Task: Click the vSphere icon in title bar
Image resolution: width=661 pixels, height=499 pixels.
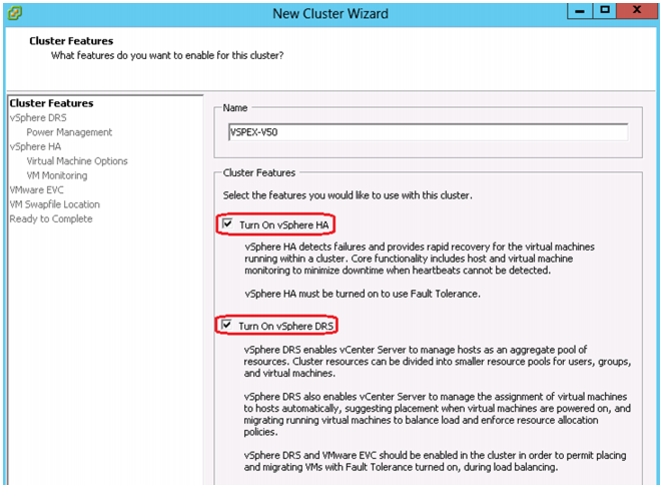Action: pos(15,13)
